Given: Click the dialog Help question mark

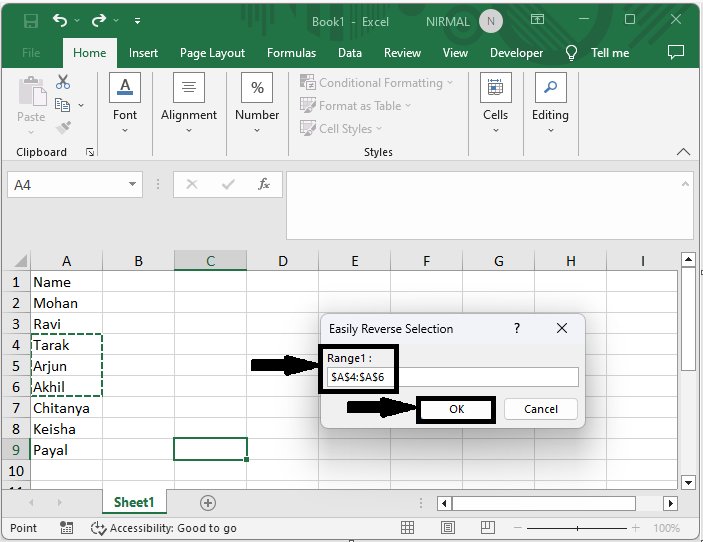Looking at the screenshot, I should (x=517, y=328).
